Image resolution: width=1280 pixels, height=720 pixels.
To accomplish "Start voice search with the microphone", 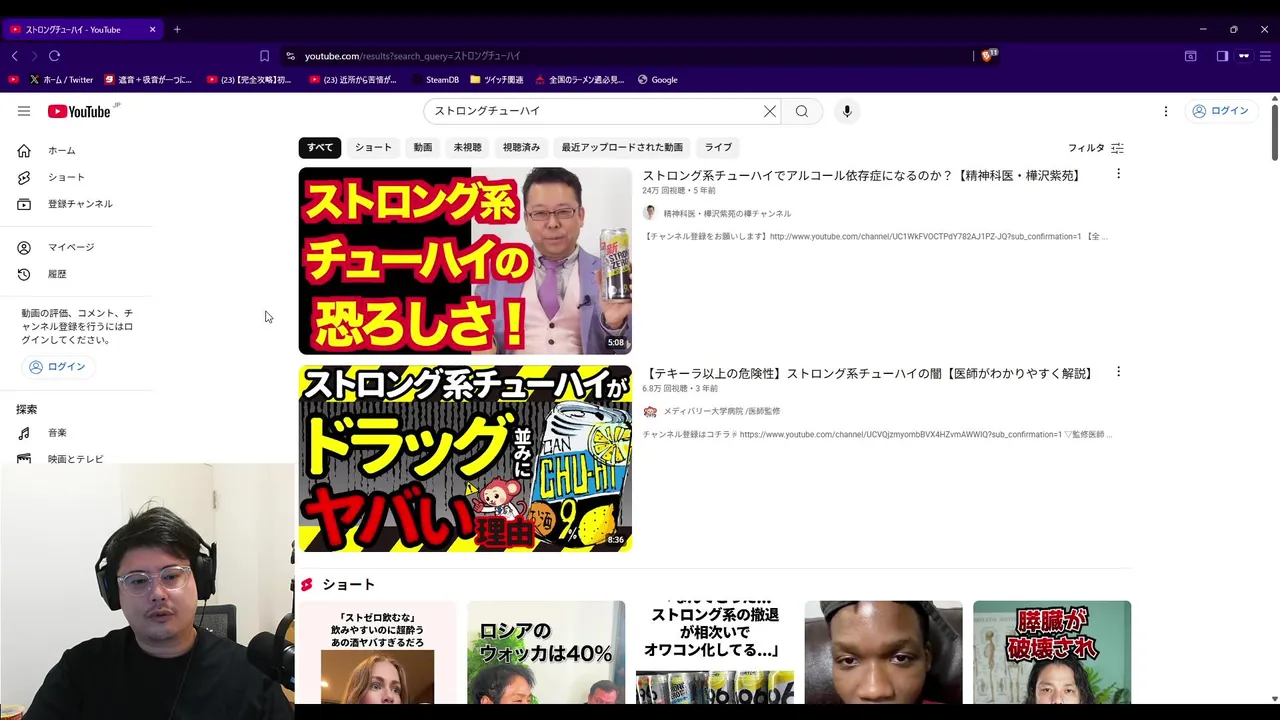I will coord(847,111).
